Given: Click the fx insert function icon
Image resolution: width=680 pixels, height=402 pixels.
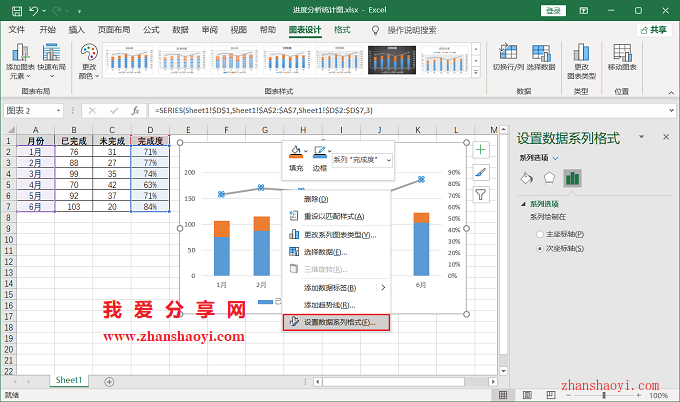Looking at the screenshot, I should 135,111.
